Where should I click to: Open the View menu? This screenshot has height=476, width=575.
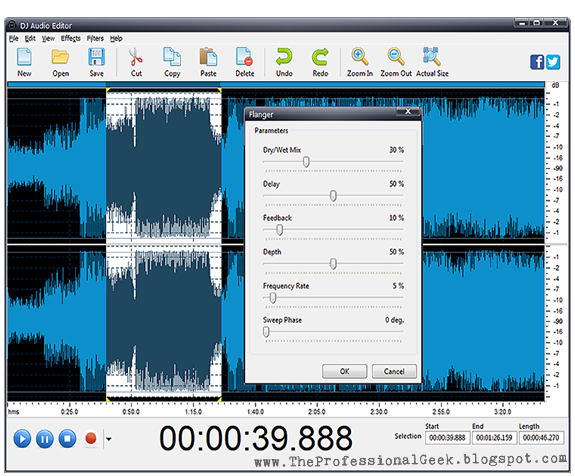48,39
